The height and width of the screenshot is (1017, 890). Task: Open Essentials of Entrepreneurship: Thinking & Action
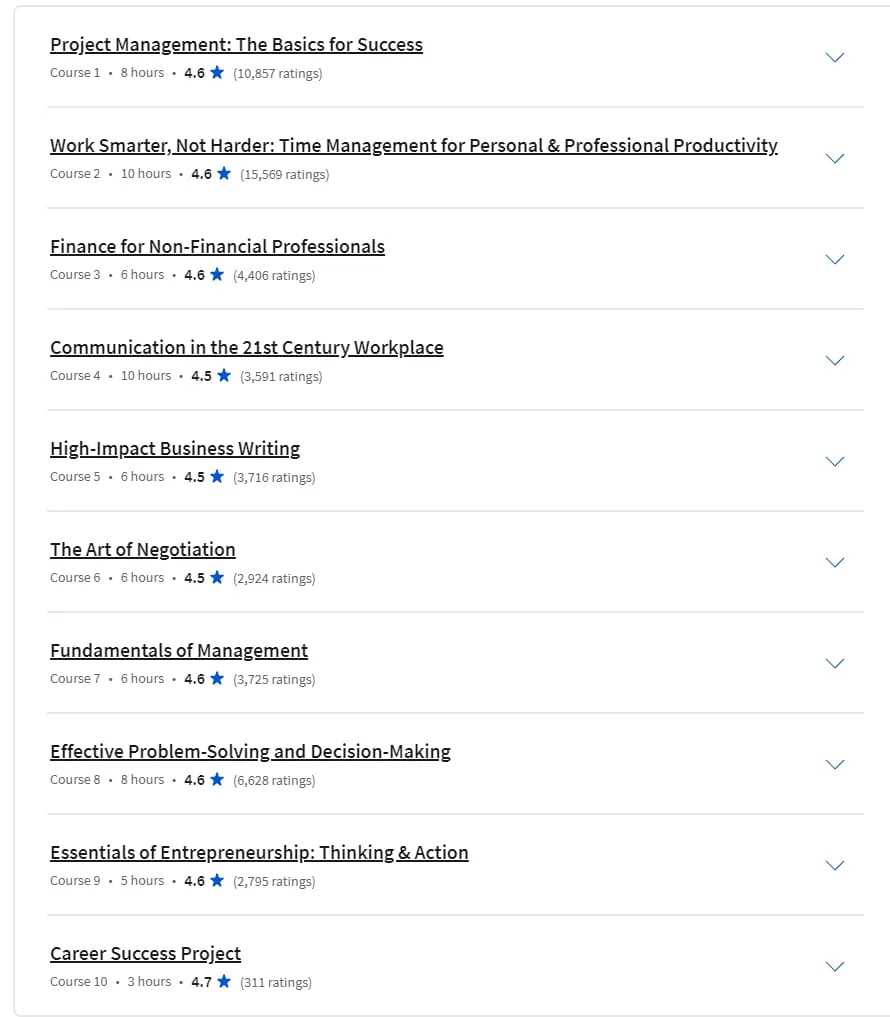pyautogui.click(x=259, y=852)
